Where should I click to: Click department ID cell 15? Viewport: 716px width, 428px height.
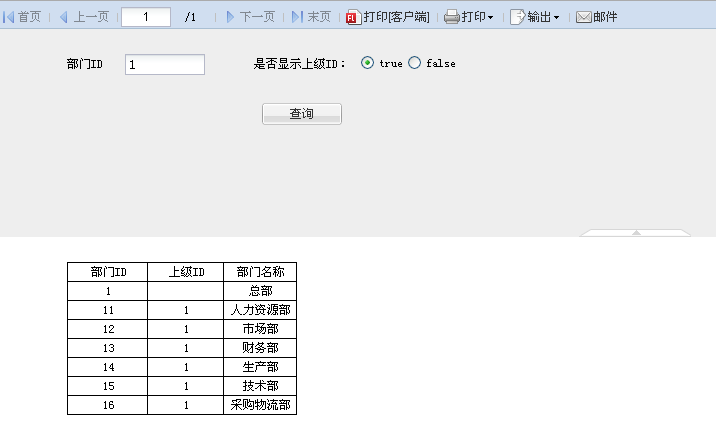(108, 386)
